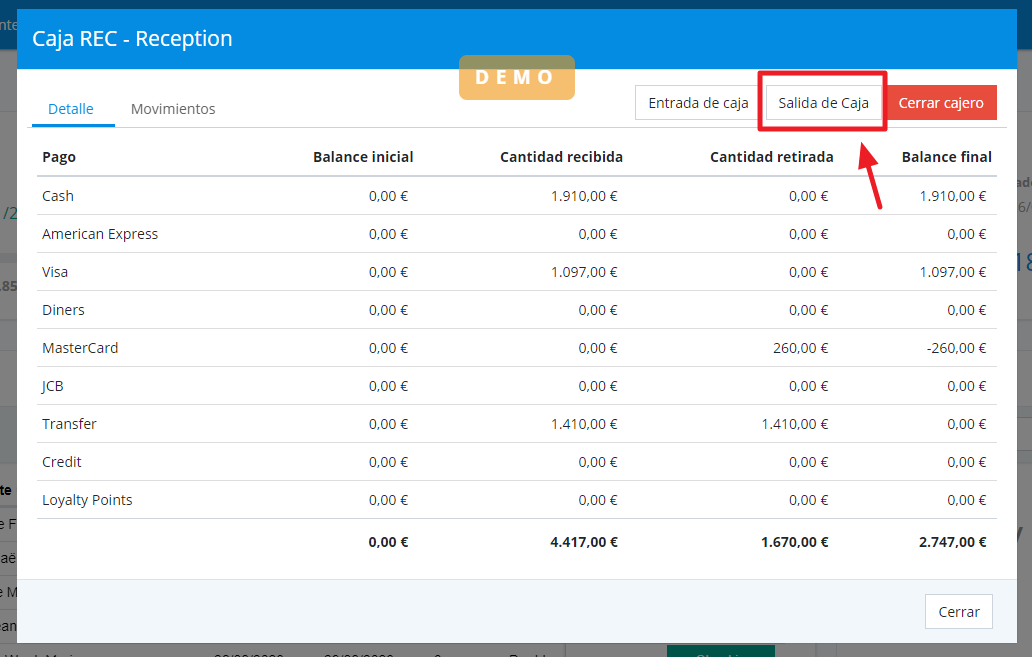Select the Balance final column header
The height and width of the screenshot is (657, 1032).
click(946, 157)
